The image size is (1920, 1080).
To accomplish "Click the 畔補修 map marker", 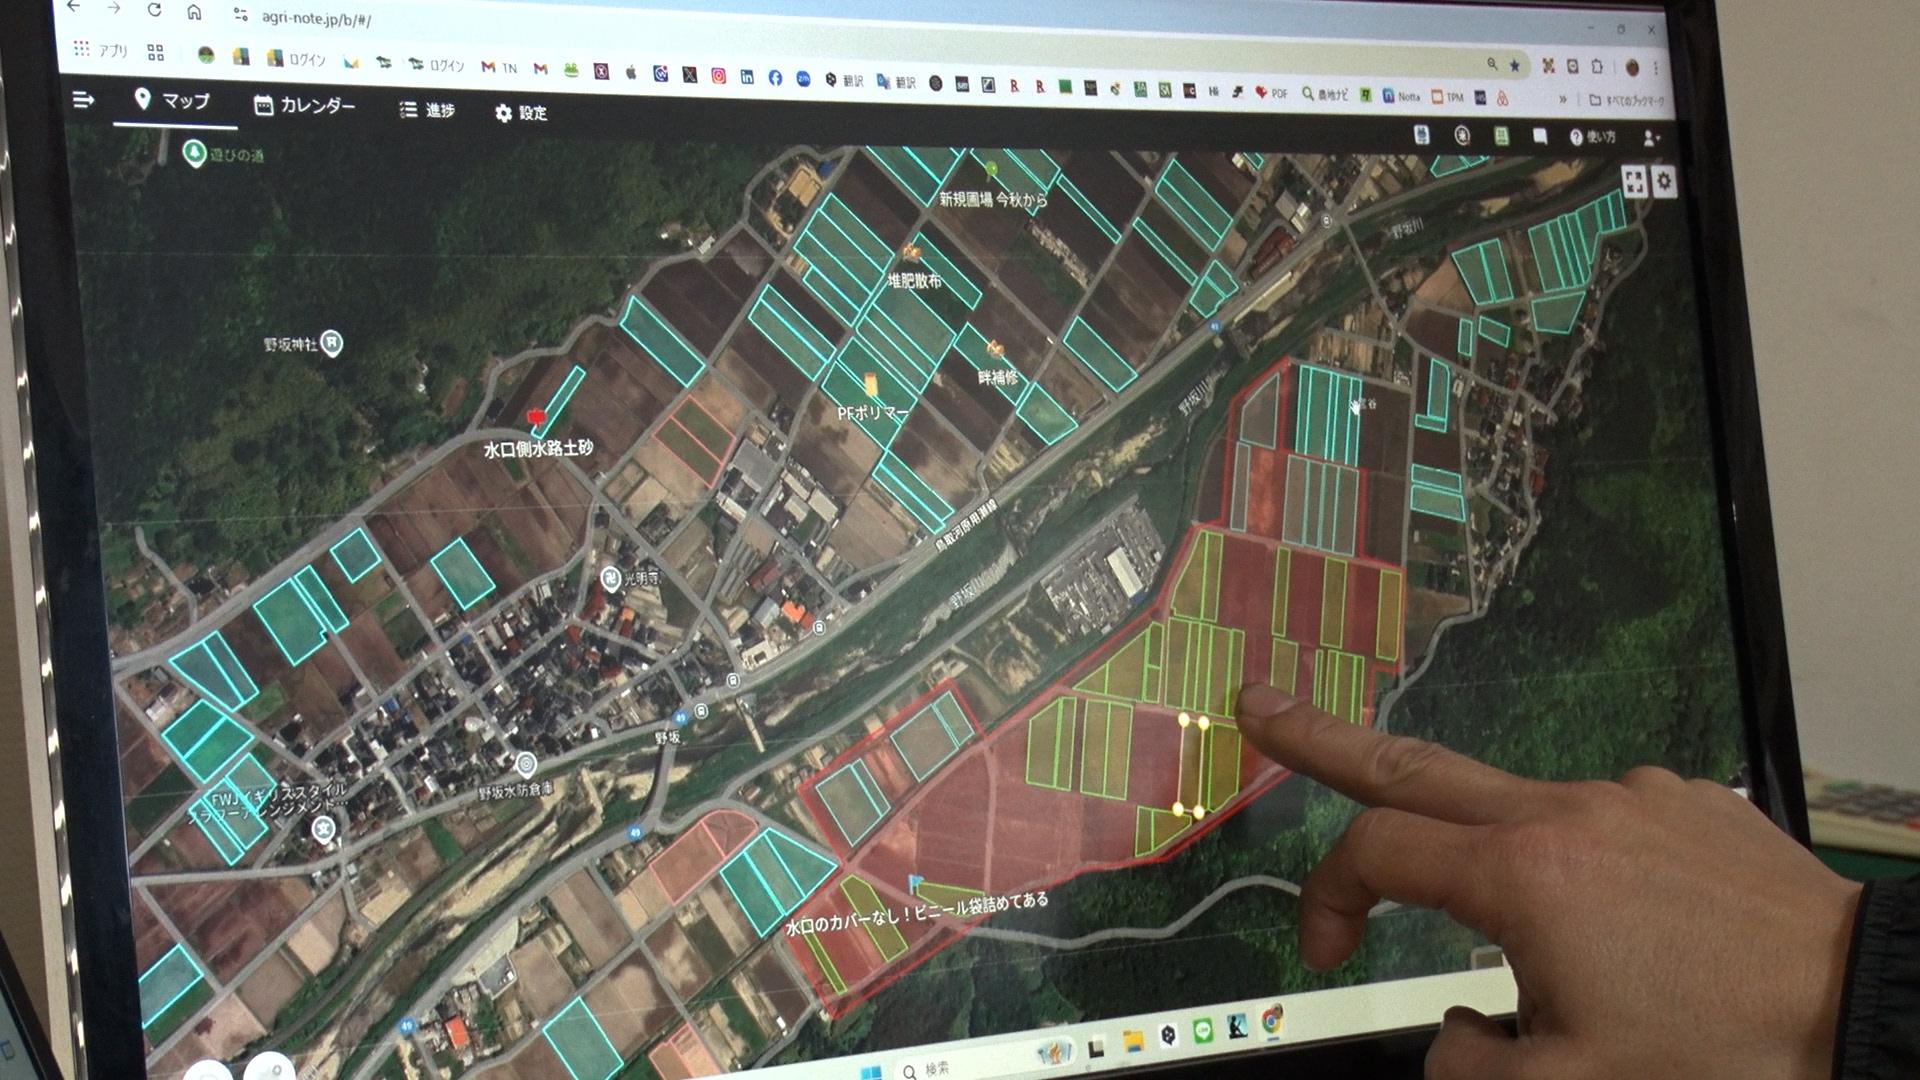I will tap(995, 349).
